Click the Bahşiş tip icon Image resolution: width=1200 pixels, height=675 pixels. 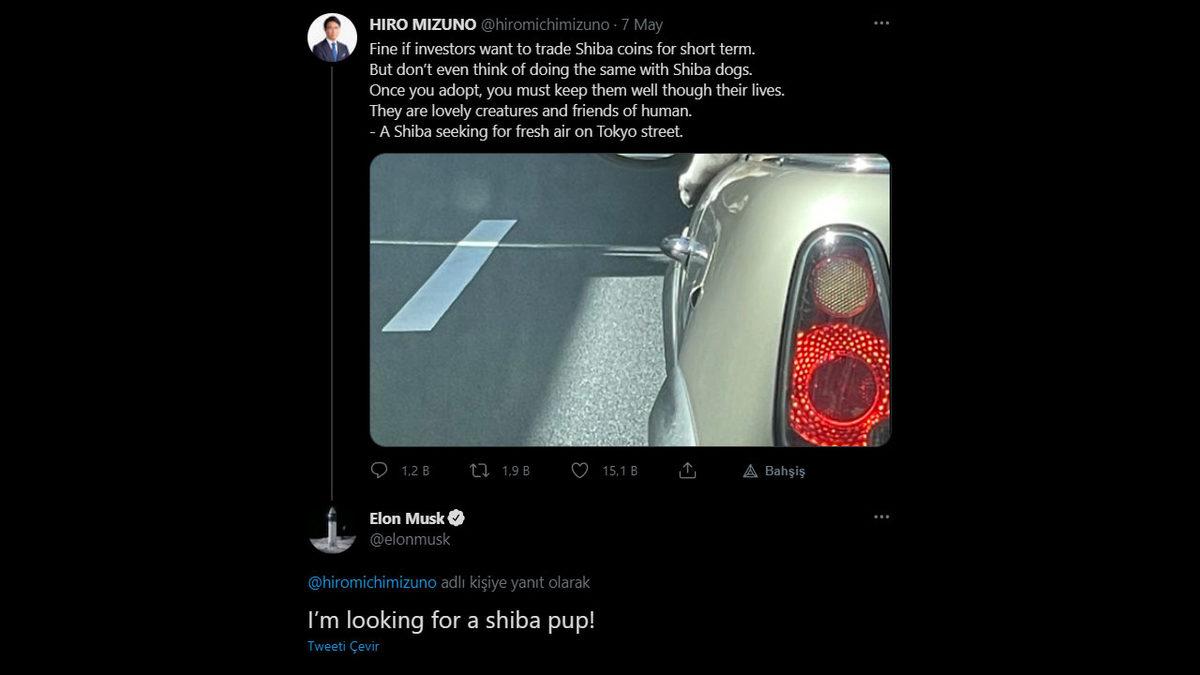(750, 471)
